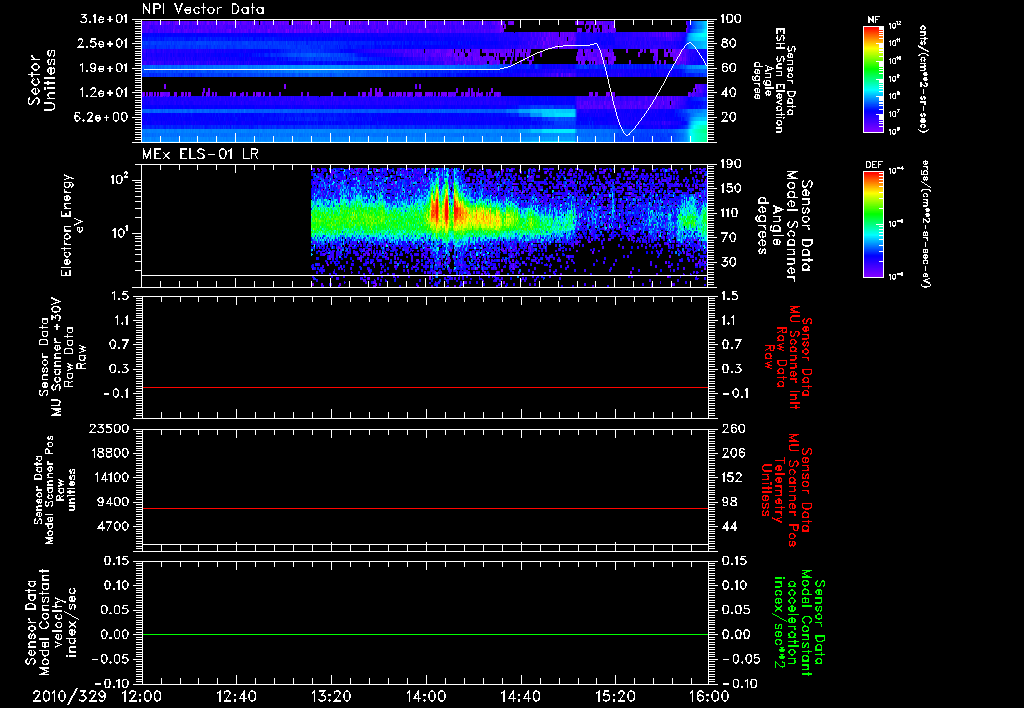1024x708 pixels.
Task: Click the 14:00 time axis label
Action: (426, 696)
